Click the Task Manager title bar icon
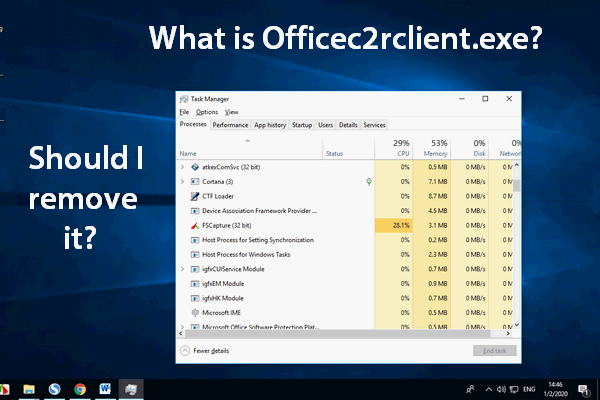Screen dimensions: 600x400 (184, 99)
